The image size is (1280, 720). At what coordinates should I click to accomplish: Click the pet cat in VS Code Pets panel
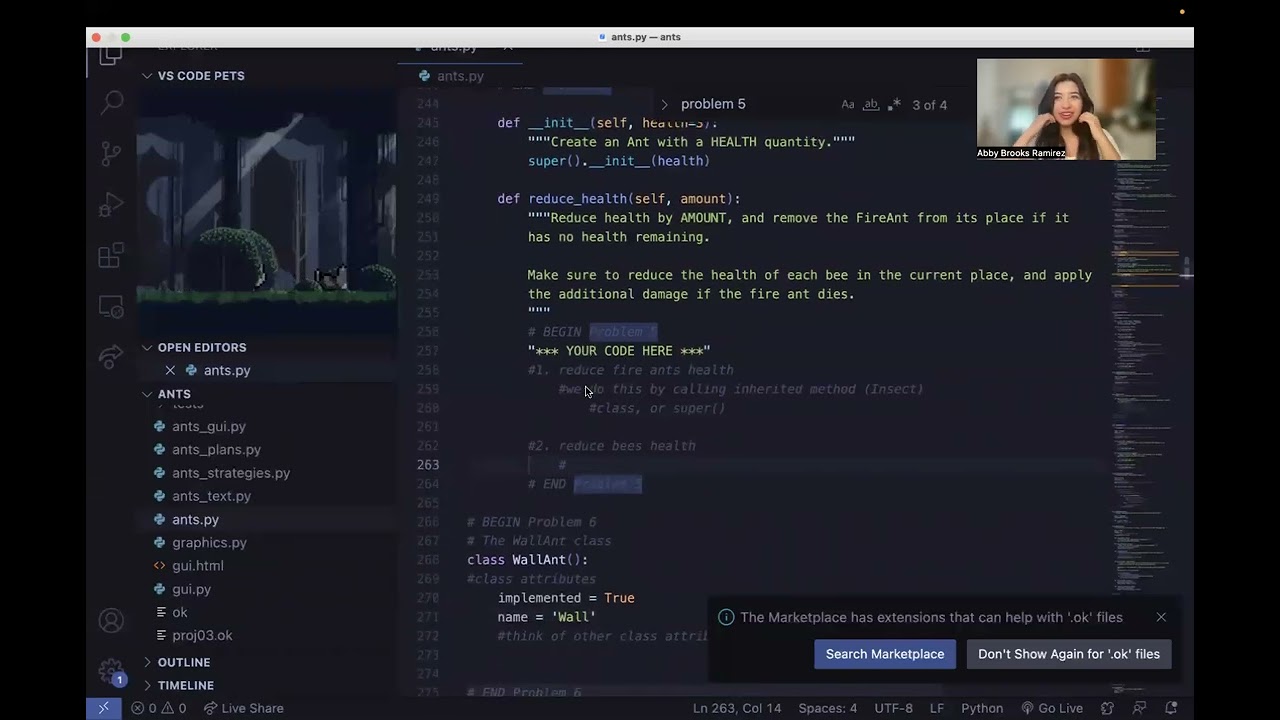[x=331, y=276]
